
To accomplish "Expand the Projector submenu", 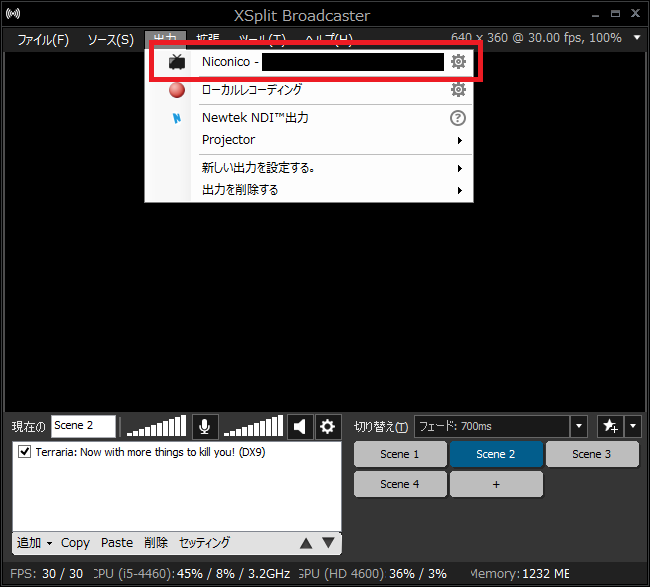I will [x=460, y=141].
